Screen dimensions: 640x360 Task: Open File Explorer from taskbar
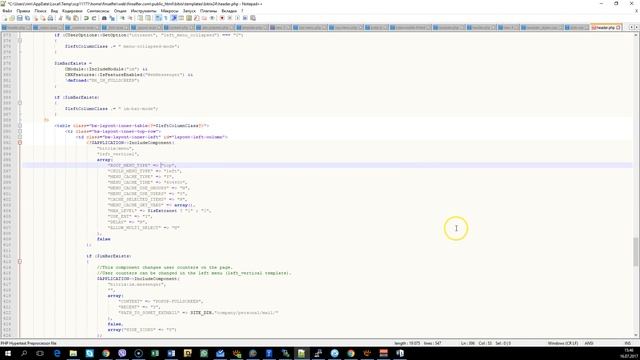(73, 353)
